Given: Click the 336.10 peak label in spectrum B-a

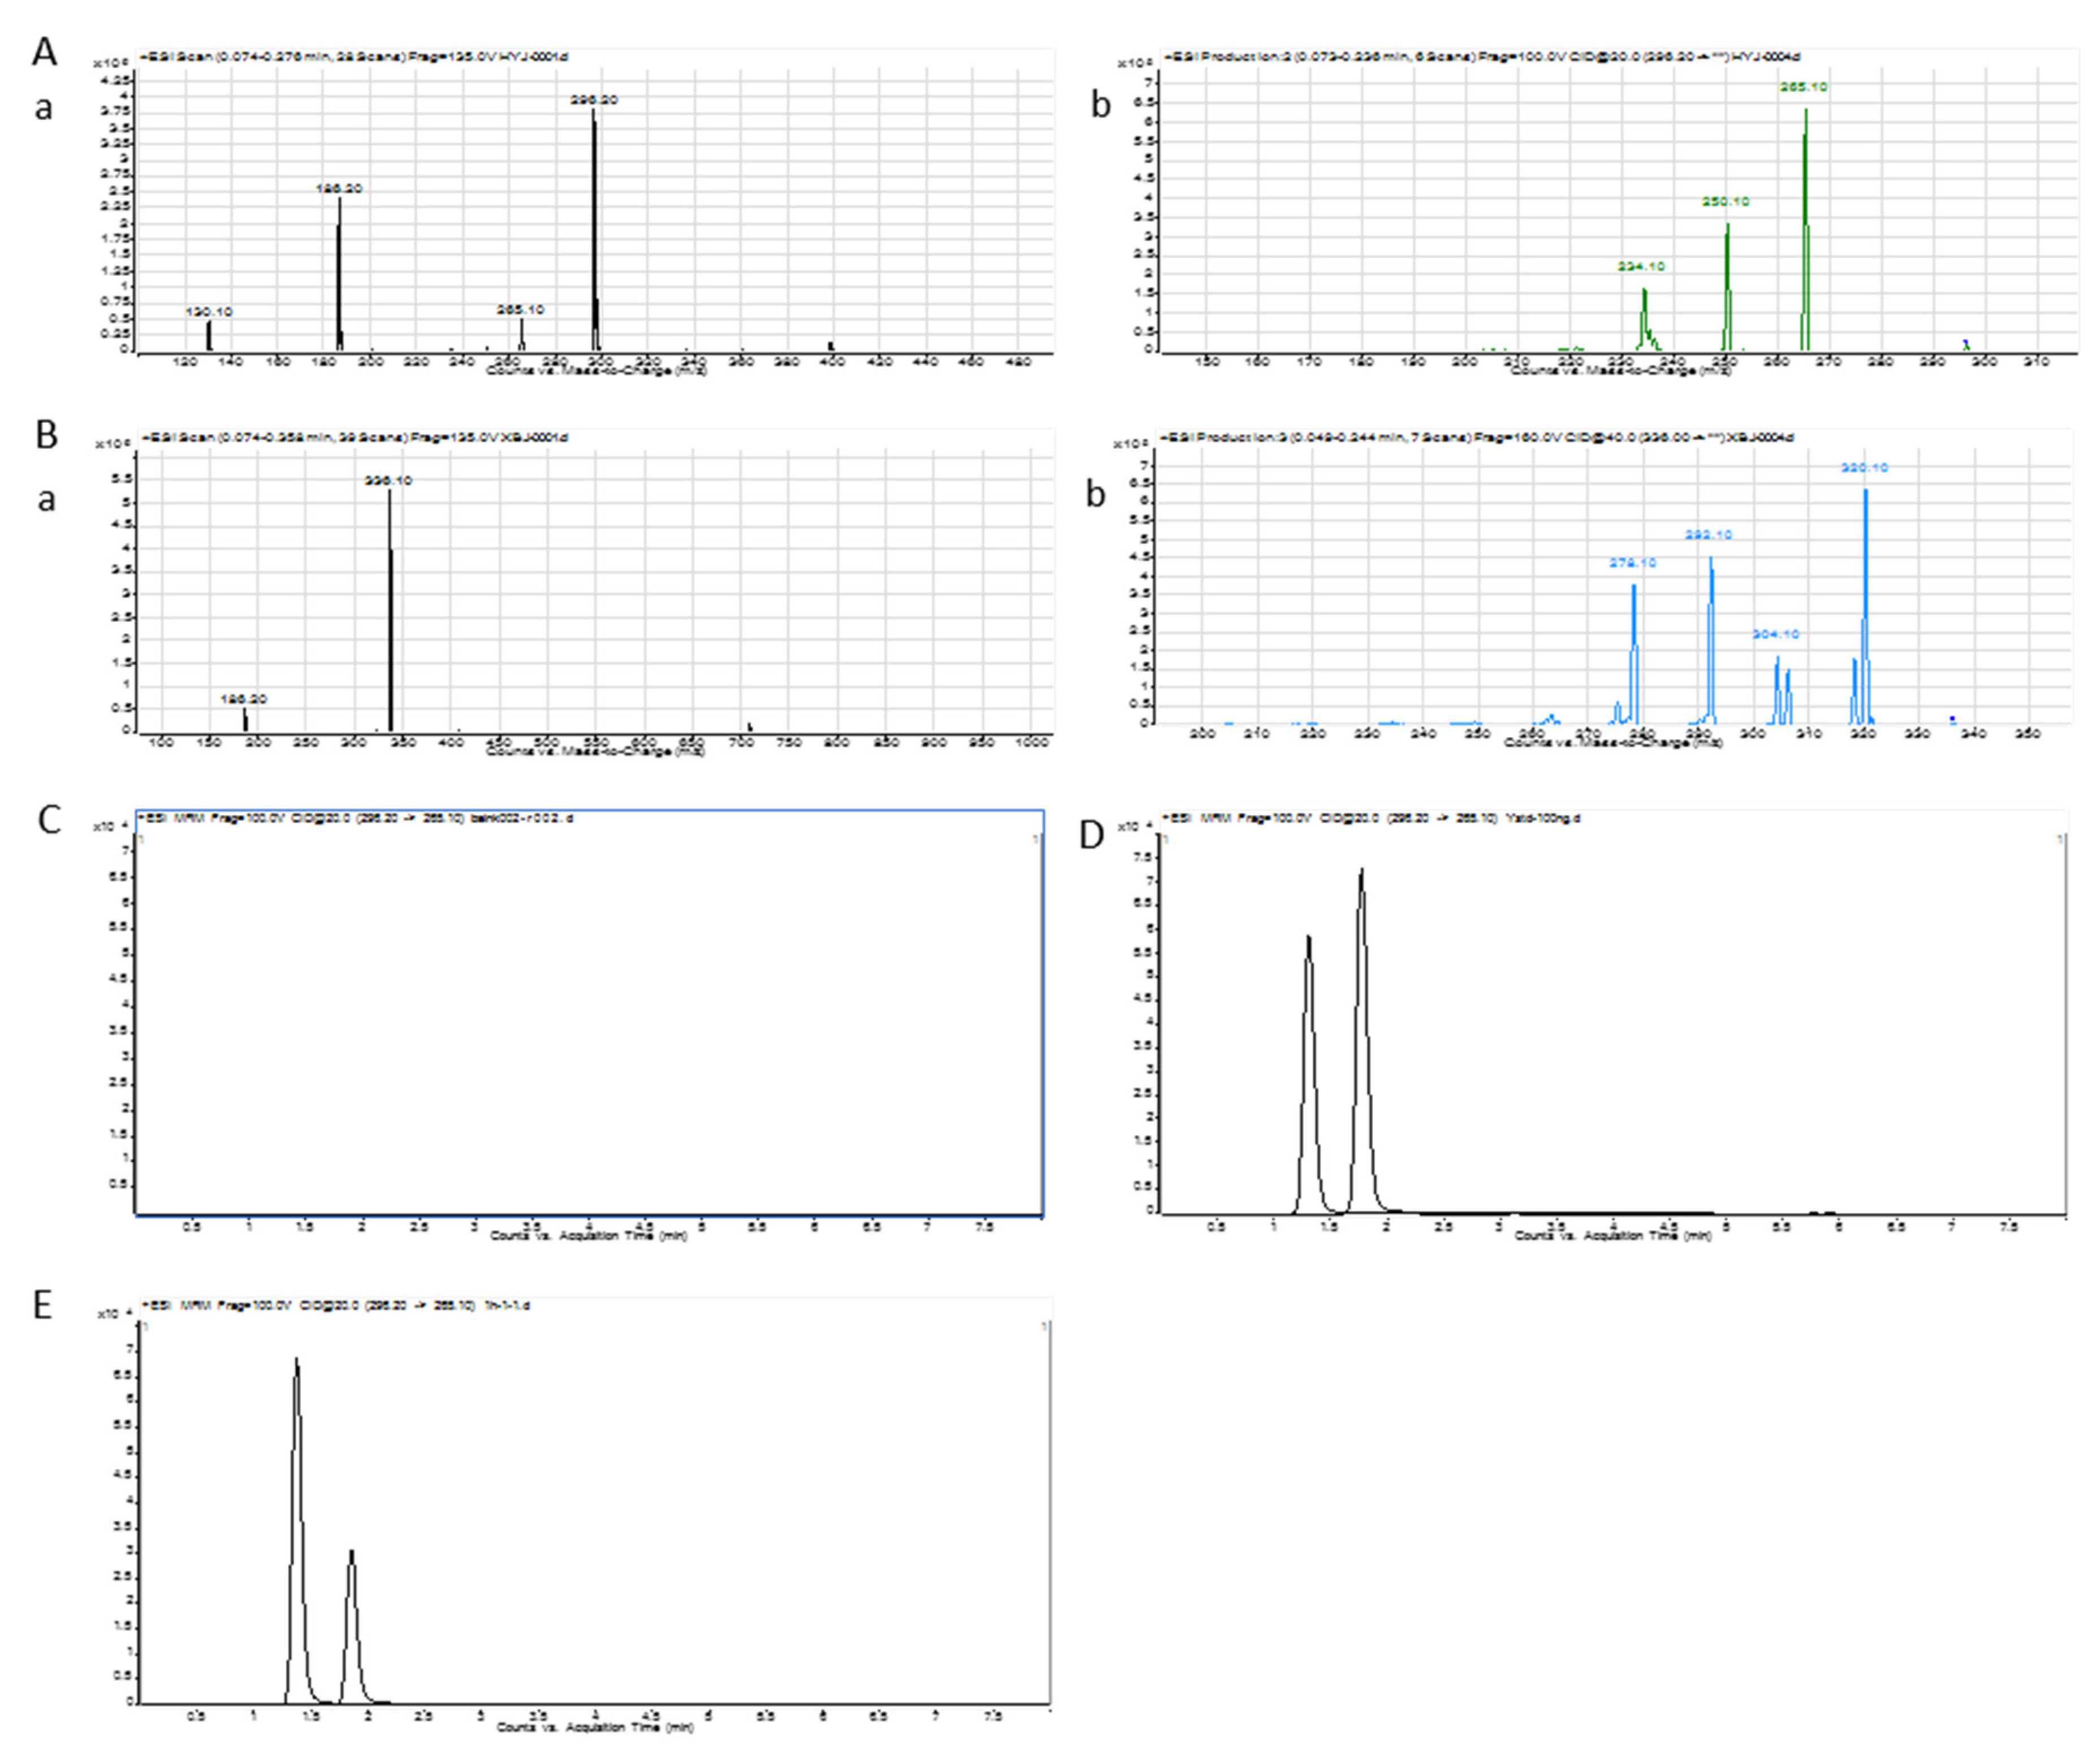Looking at the screenshot, I should point(388,481).
